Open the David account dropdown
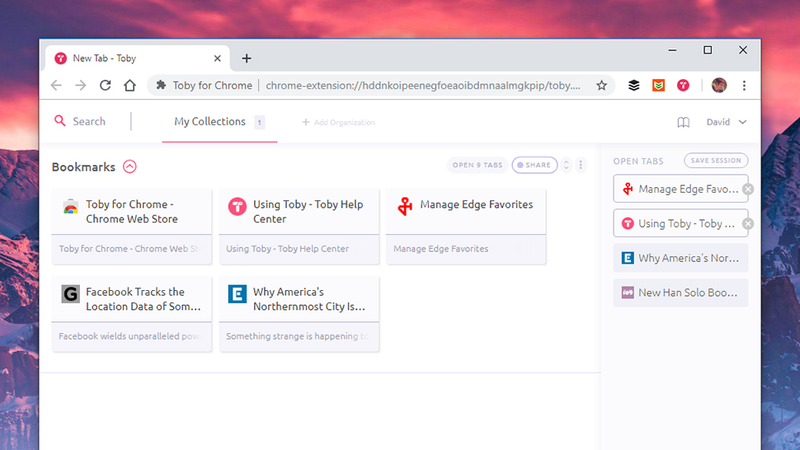 click(x=726, y=122)
